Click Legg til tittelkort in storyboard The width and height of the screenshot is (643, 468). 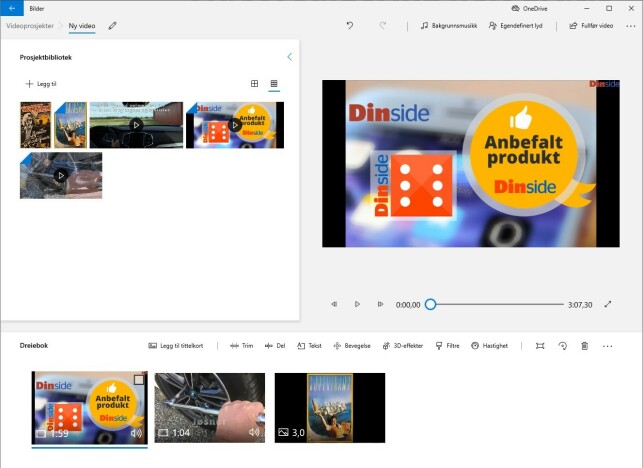[176, 346]
